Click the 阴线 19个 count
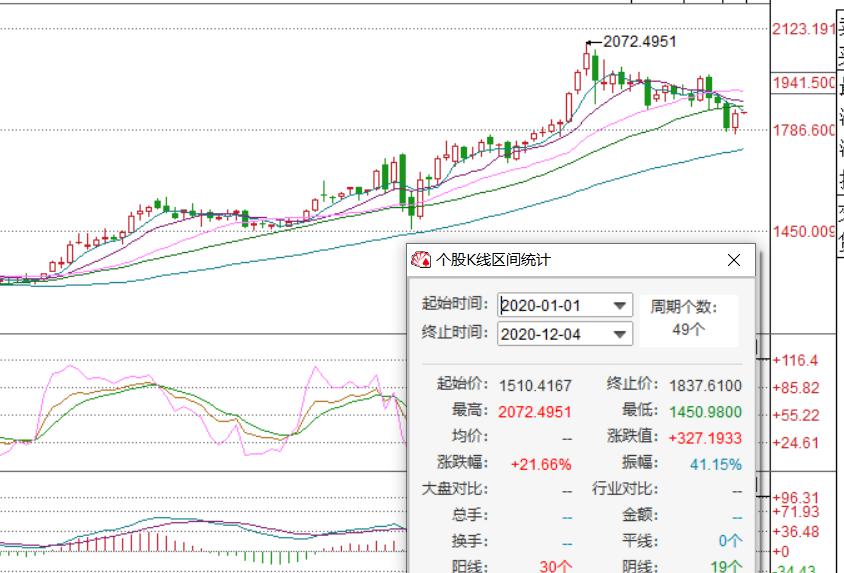The image size is (844, 573). click(x=726, y=567)
